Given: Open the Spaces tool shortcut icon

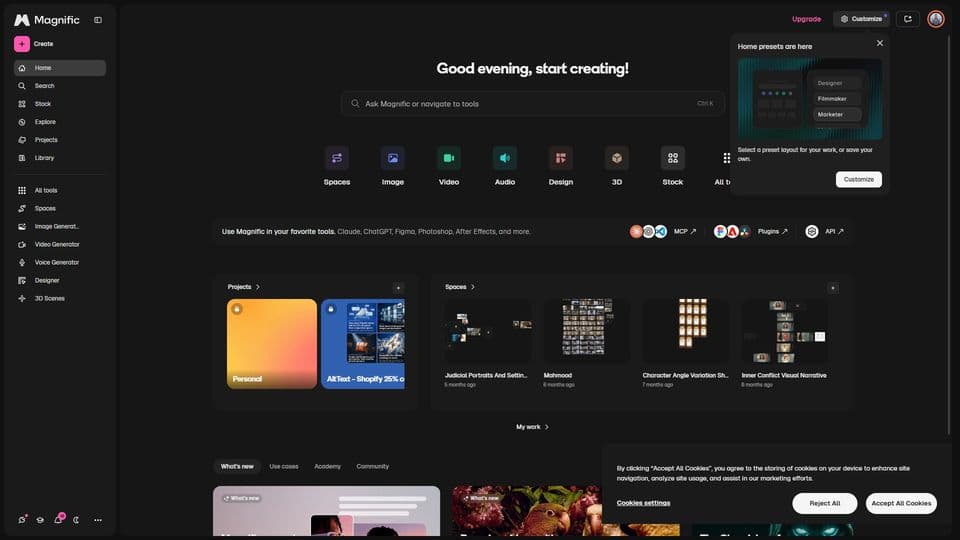Looking at the screenshot, I should coord(337,158).
